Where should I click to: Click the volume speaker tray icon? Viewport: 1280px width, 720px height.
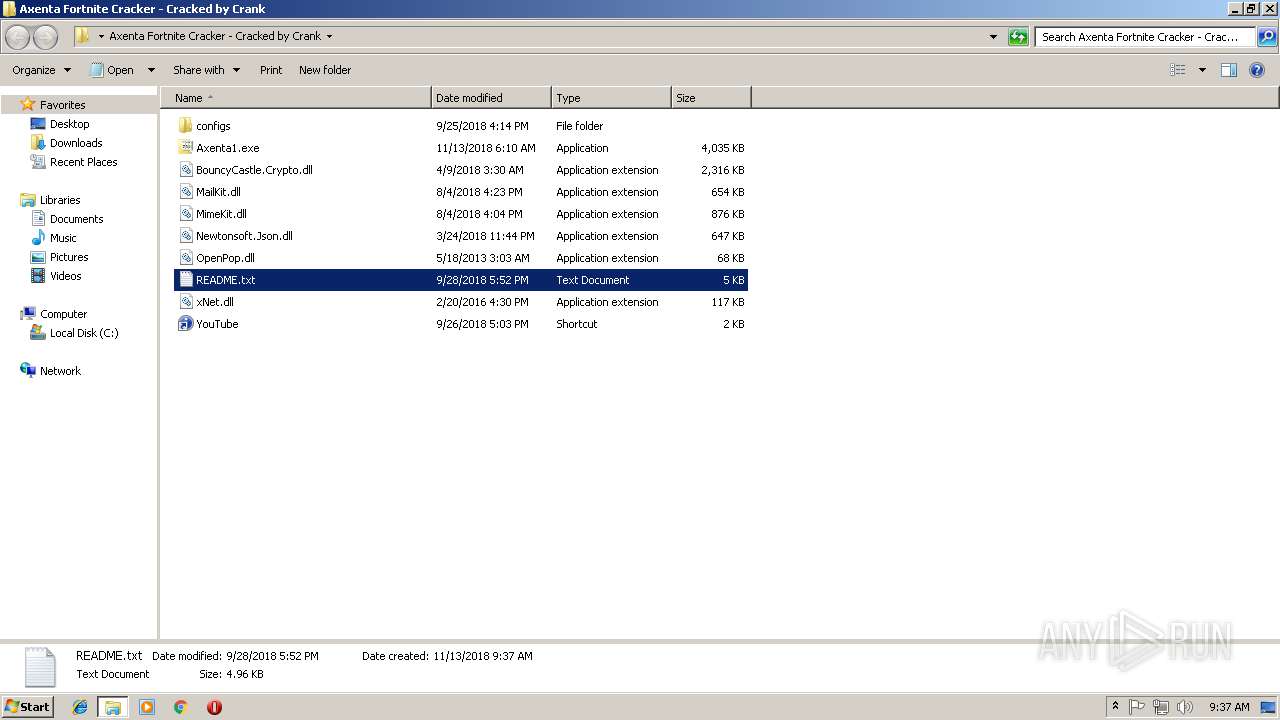[x=1185, y=707]
